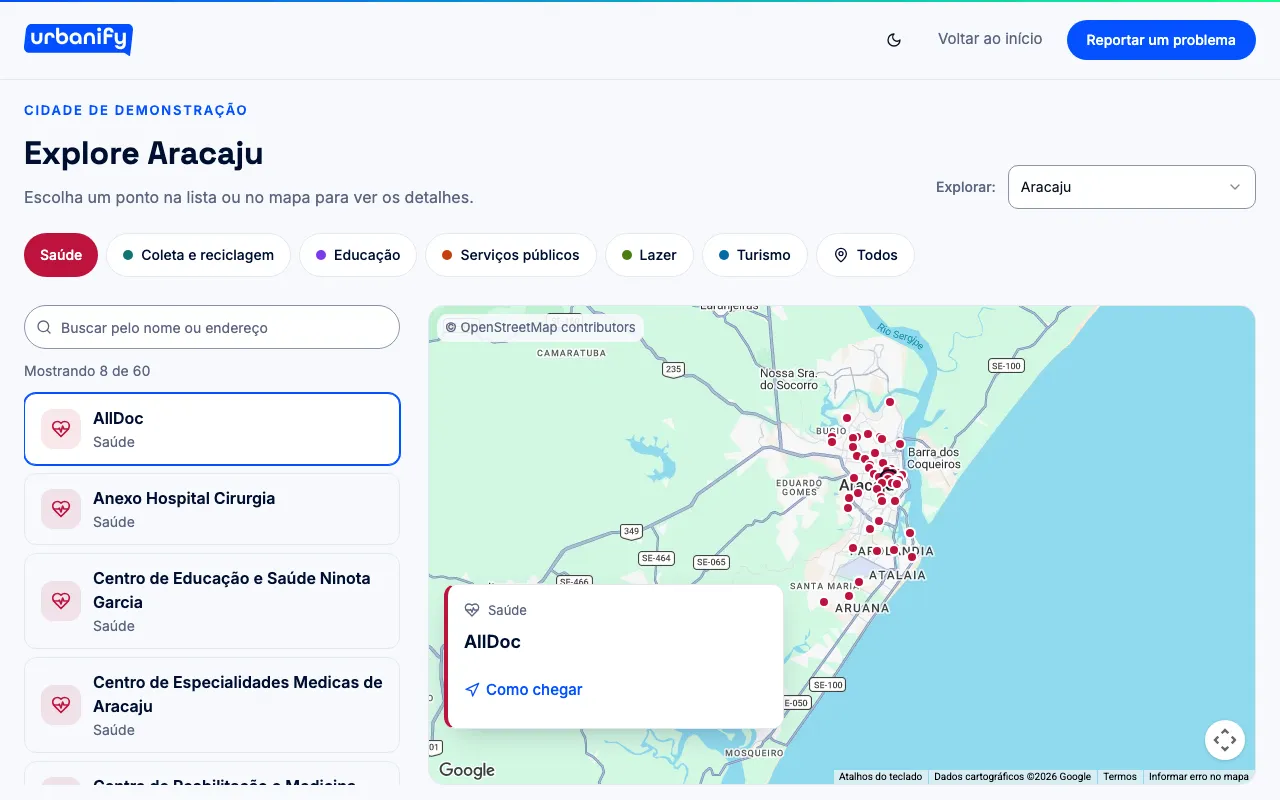1280x800 pixels.
Task: Select the Todos filter with pin icon
Action: click(x=865, y=255)
